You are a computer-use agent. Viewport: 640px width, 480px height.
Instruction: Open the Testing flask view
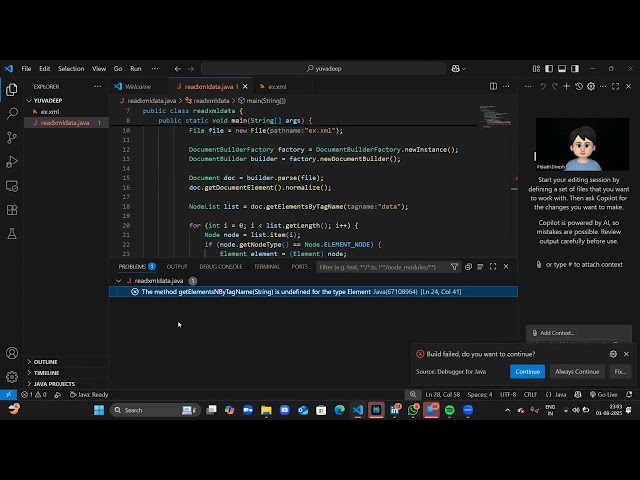12,234
